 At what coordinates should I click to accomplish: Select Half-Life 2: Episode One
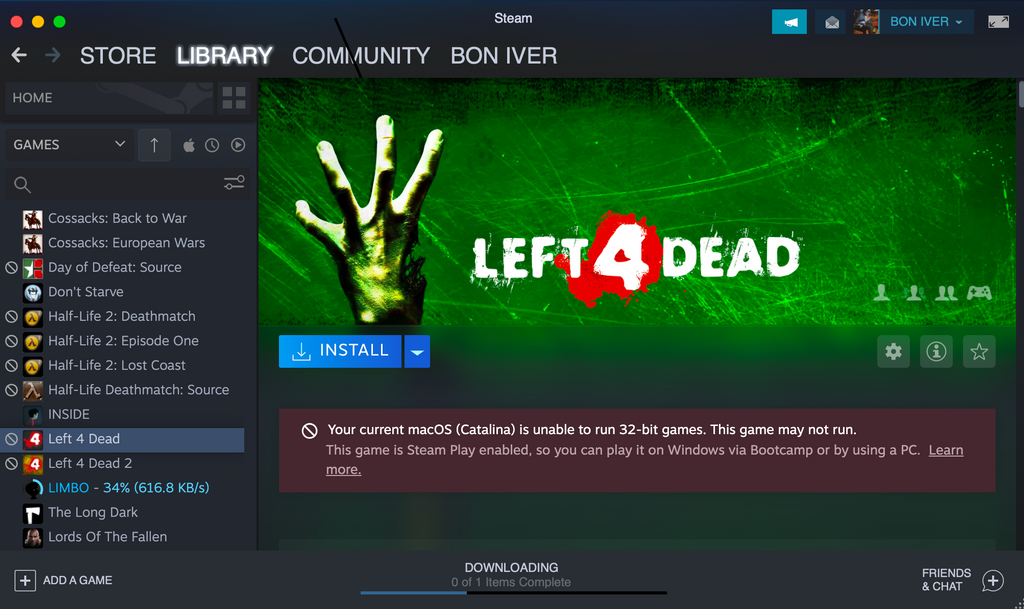(123, 341)
